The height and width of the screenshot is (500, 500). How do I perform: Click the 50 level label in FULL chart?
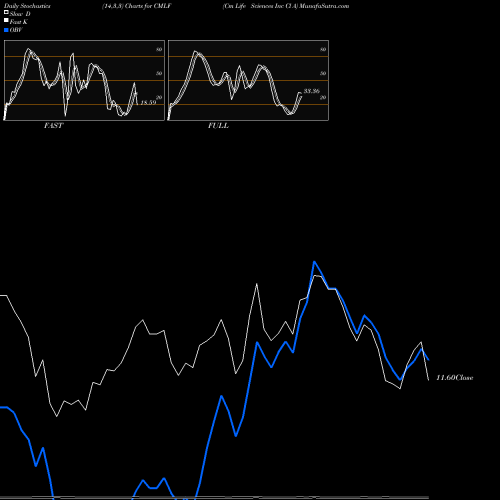[x=323, y=73]
